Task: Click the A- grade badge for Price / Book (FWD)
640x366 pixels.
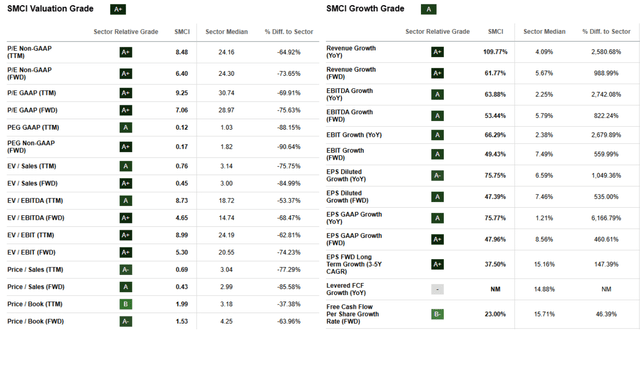Action: (x=126, y=322)
